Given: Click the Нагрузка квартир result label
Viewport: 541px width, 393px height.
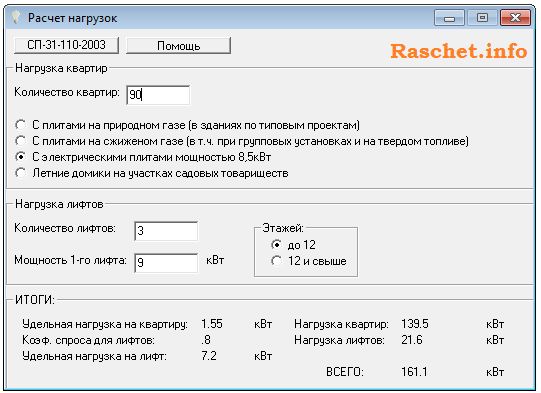Looking at the screenshot, I should [x=341, y=324].
